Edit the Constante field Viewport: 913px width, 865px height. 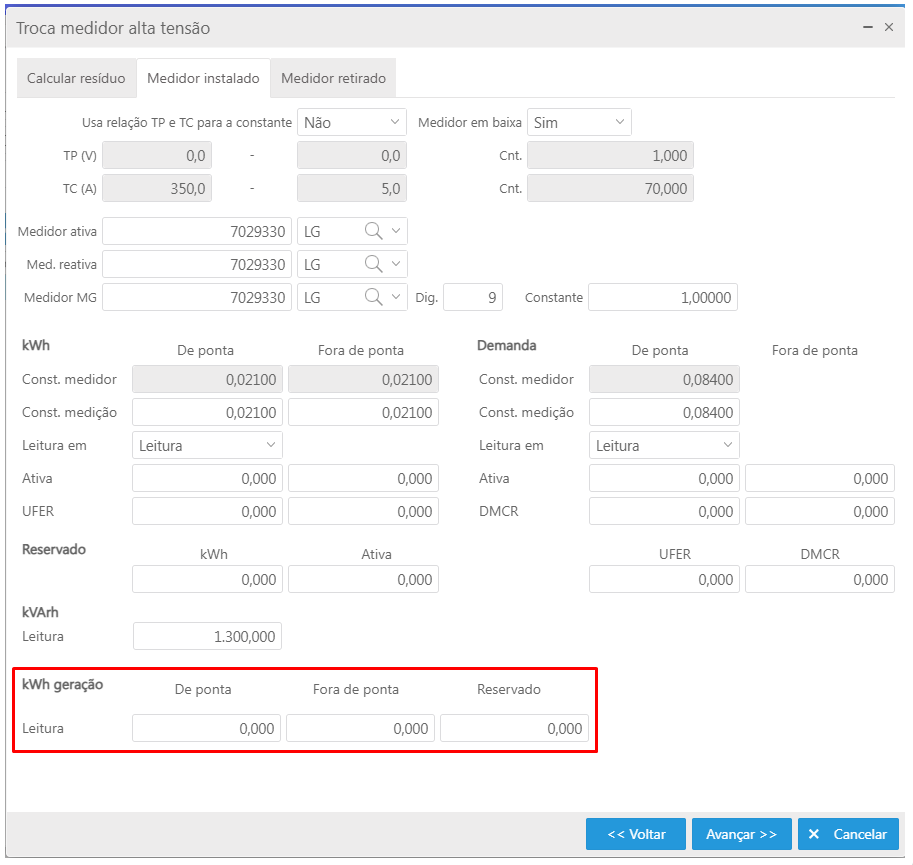[663, 297]
